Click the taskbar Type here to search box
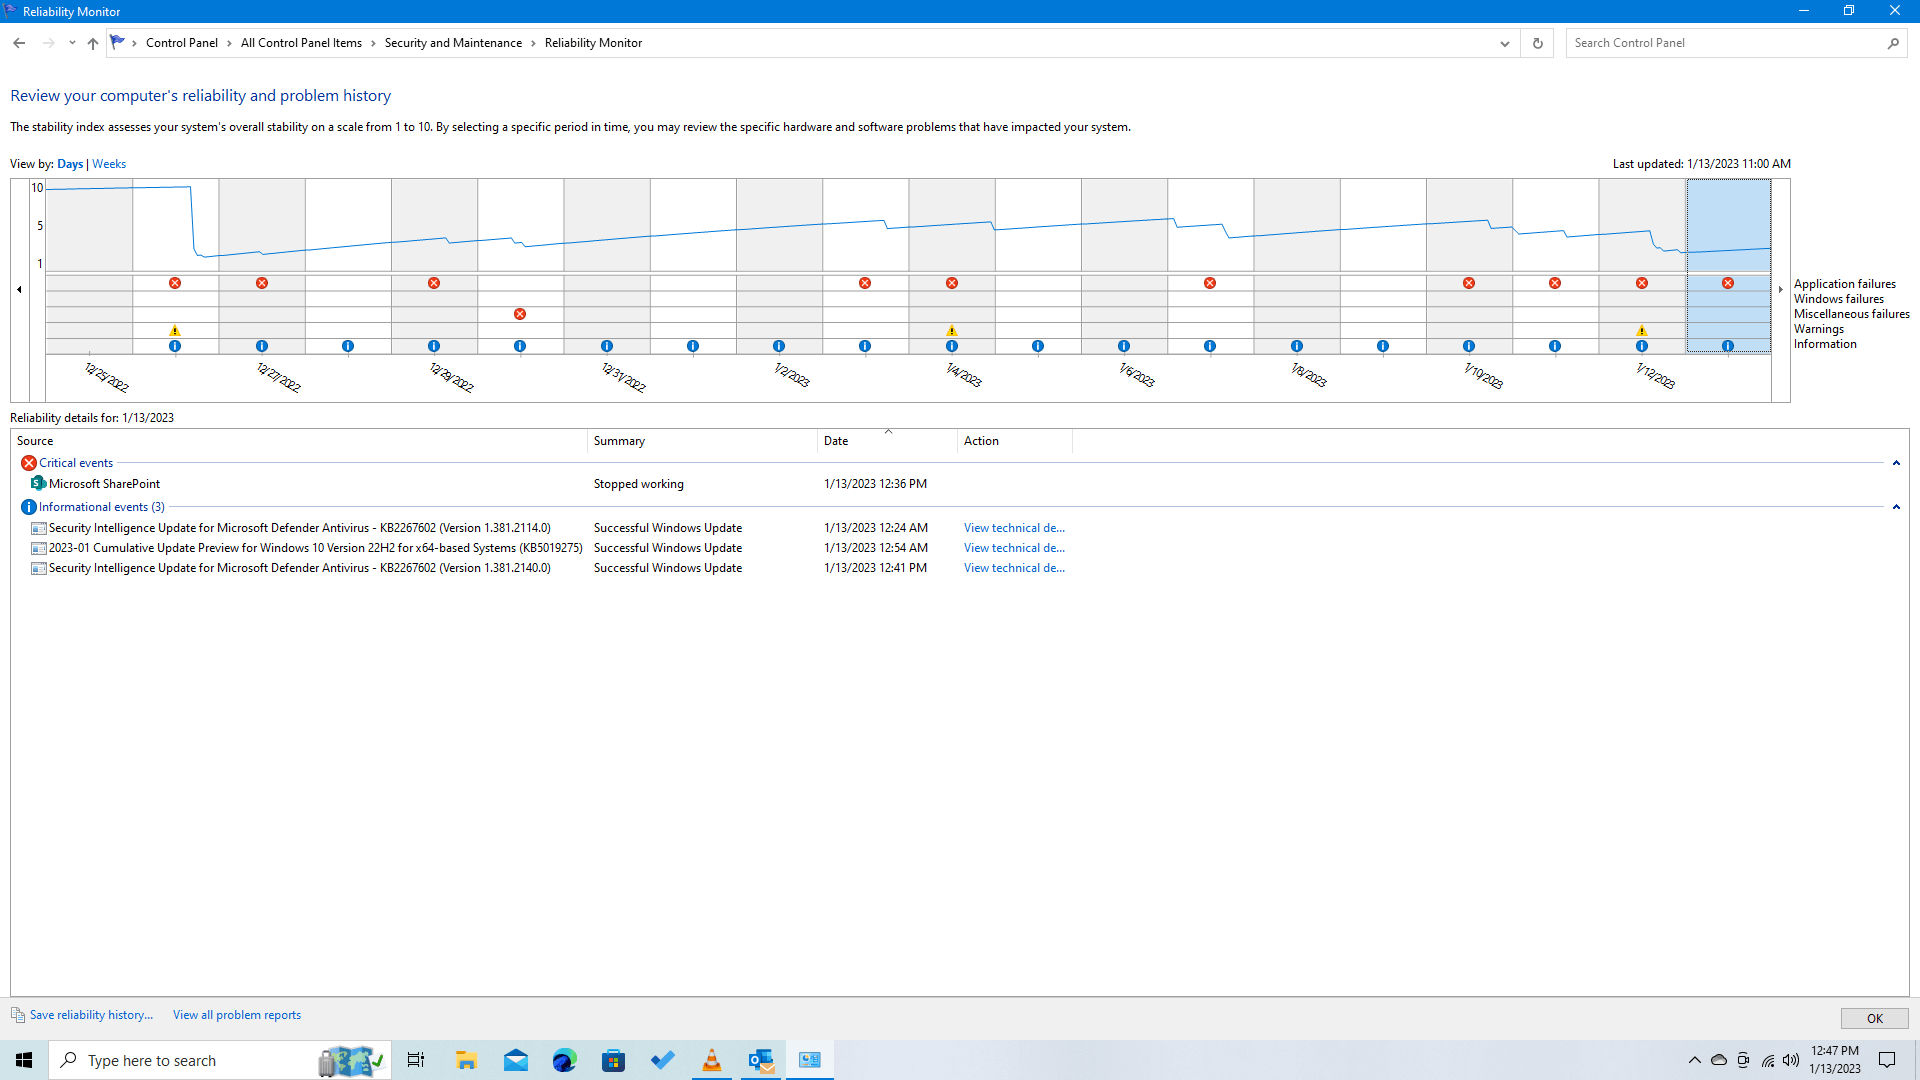 tap(220, 1060)
